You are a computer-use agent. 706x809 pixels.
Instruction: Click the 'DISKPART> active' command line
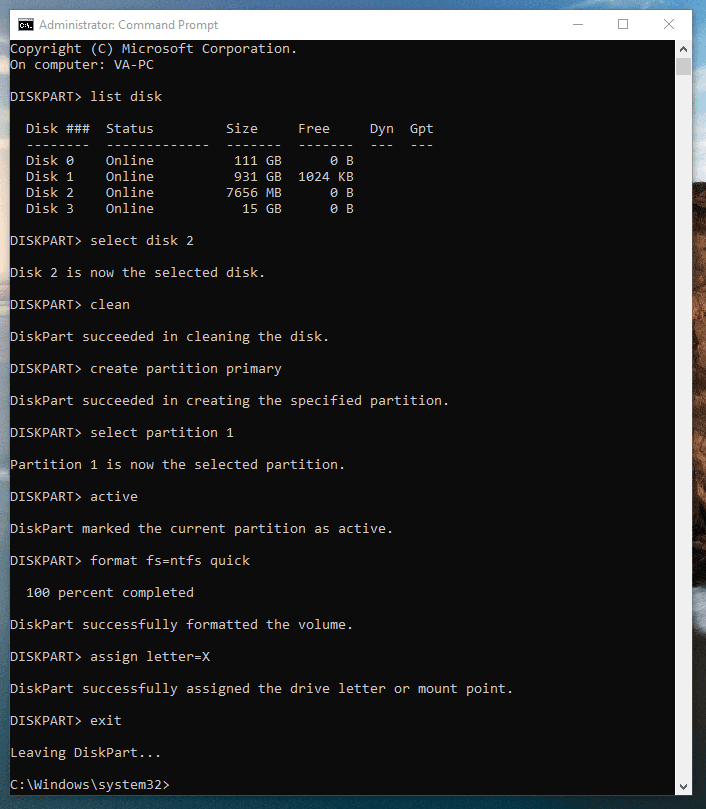74,497
